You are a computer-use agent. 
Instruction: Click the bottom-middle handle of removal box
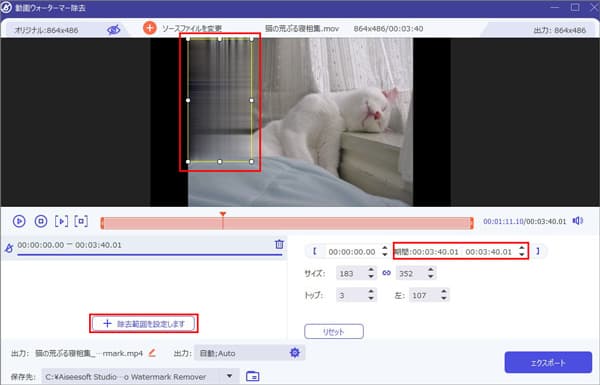tap(220, 162)
